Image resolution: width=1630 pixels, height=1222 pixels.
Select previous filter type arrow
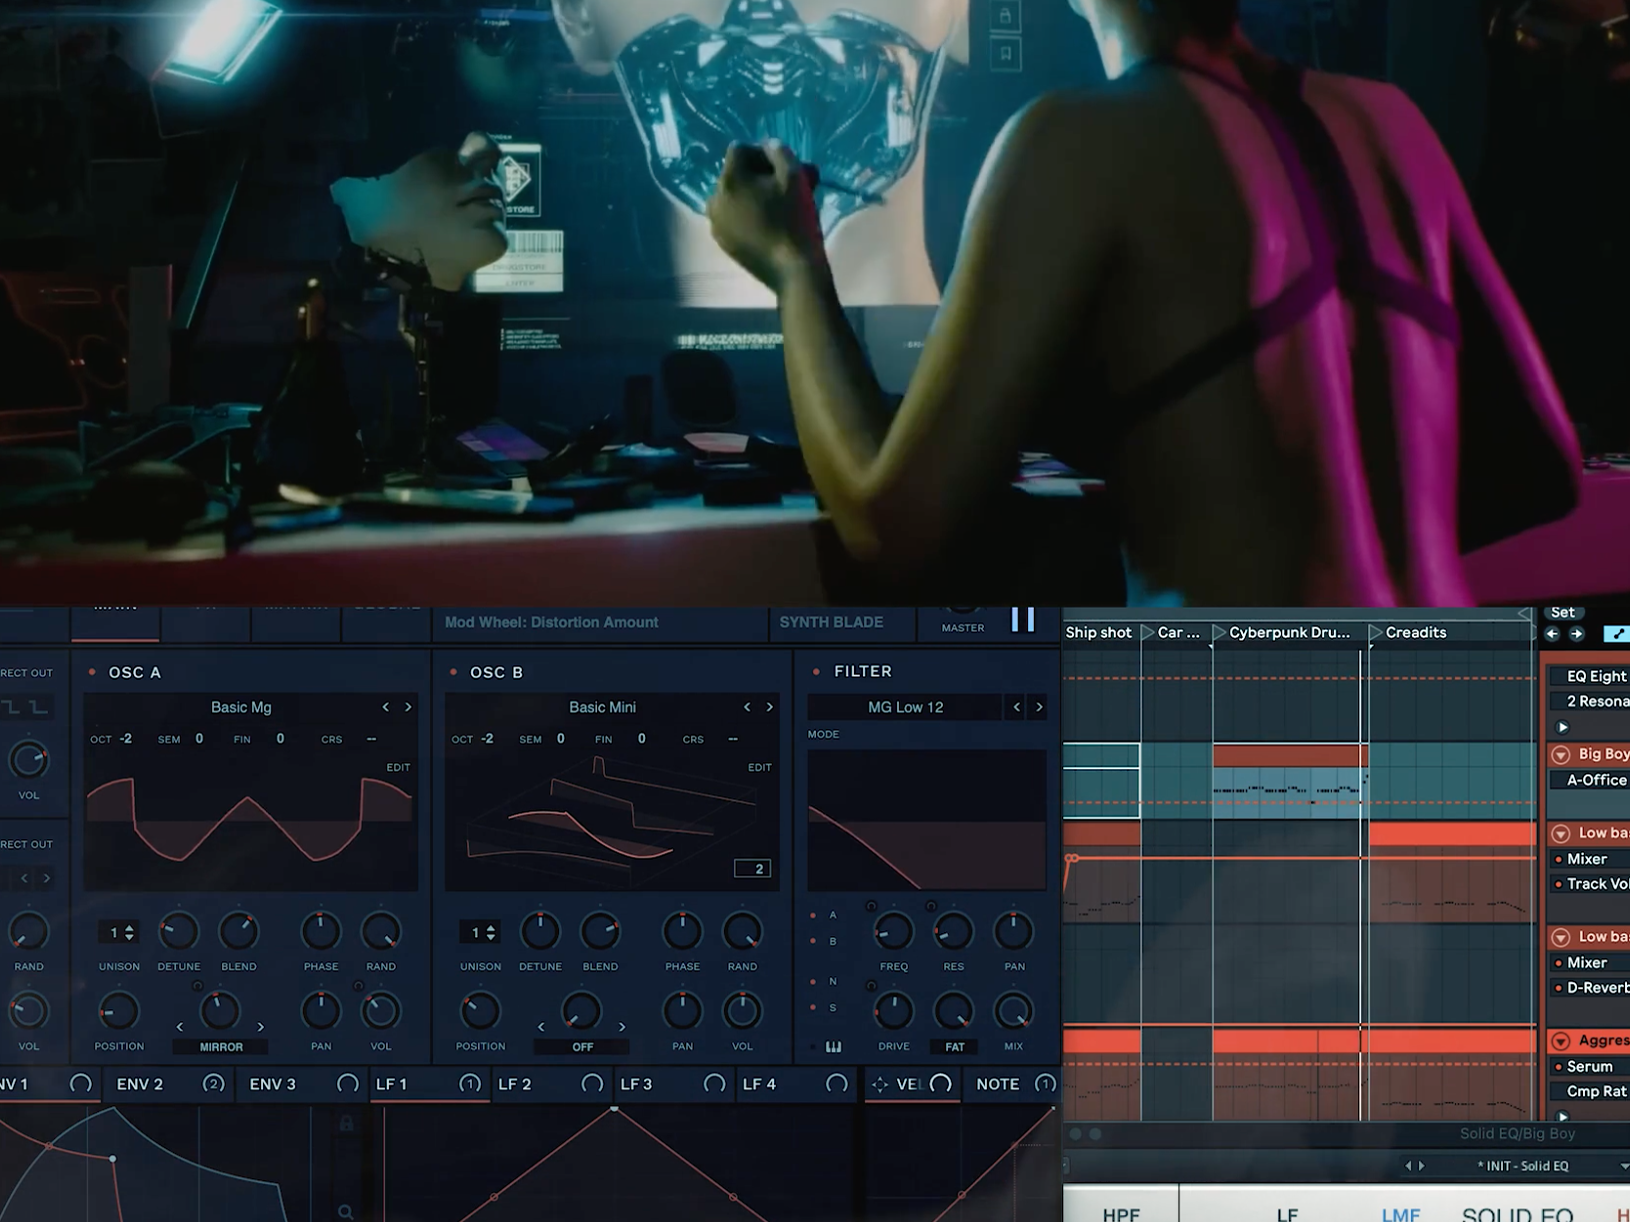coord(1017,707)
